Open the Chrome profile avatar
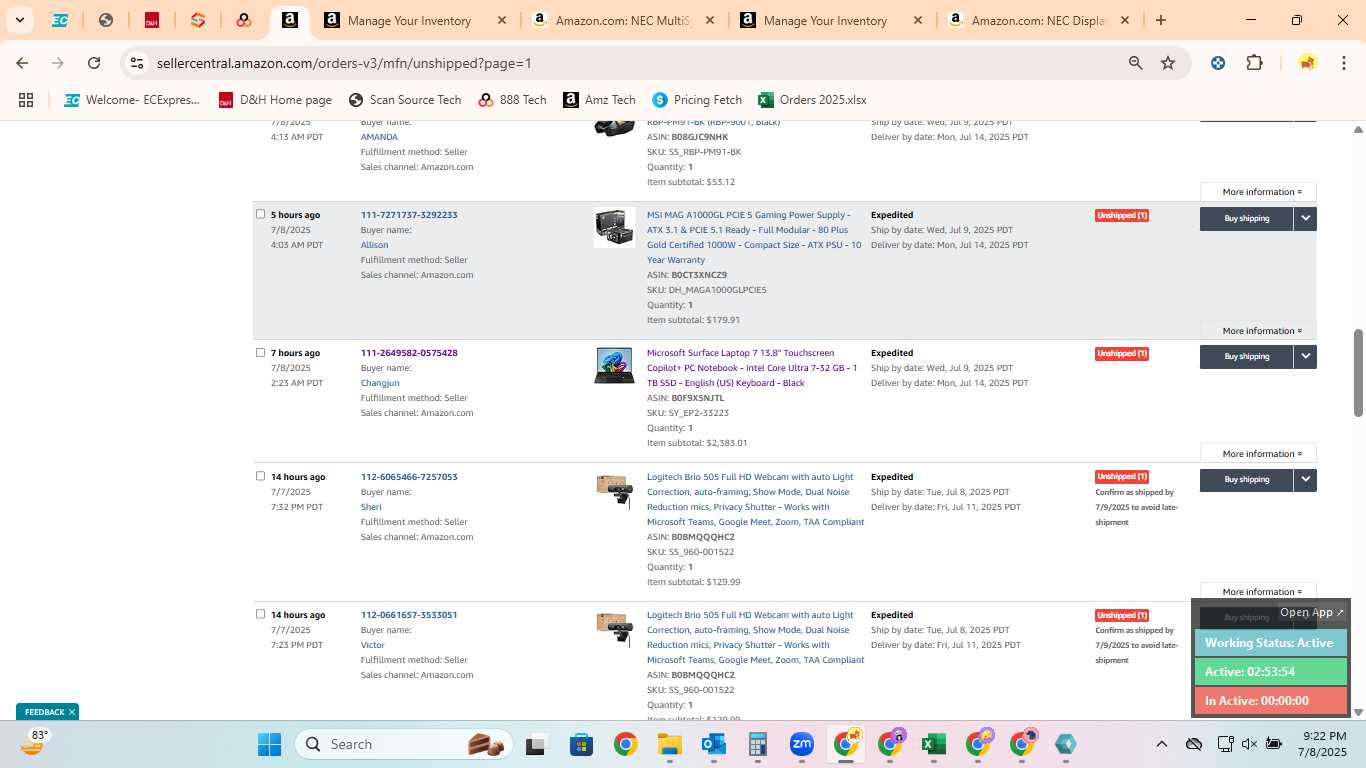This screenshot has width=1366, height=768. point(1307,63)
